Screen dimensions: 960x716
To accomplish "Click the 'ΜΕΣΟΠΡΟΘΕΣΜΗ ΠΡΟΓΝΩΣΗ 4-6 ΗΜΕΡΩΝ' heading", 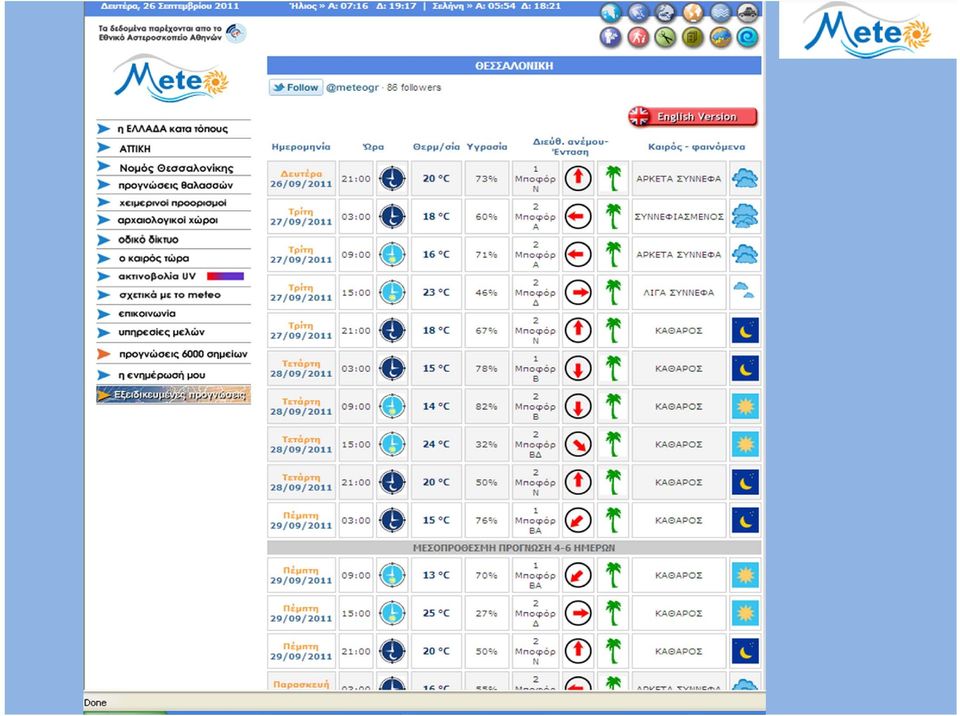I will [514, 548].
